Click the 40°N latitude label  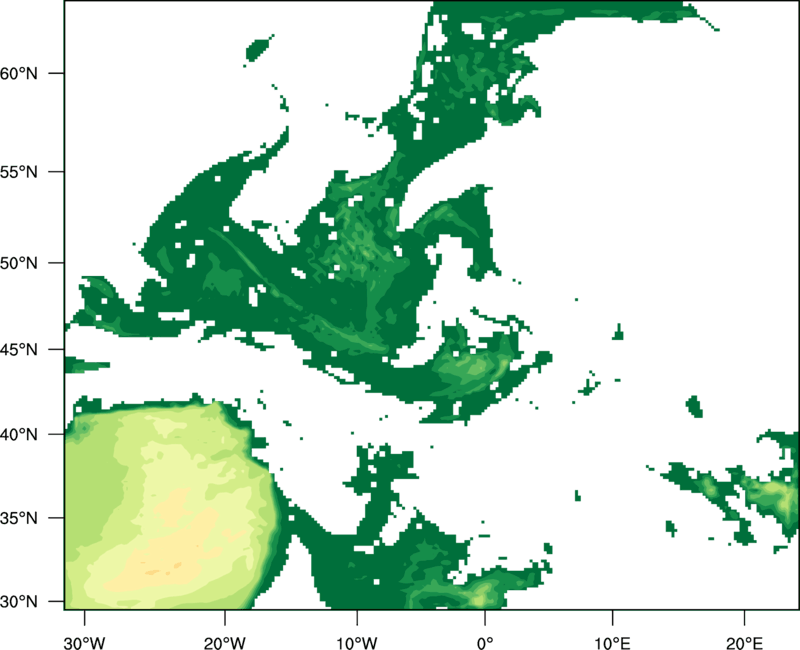coord(19,435)
